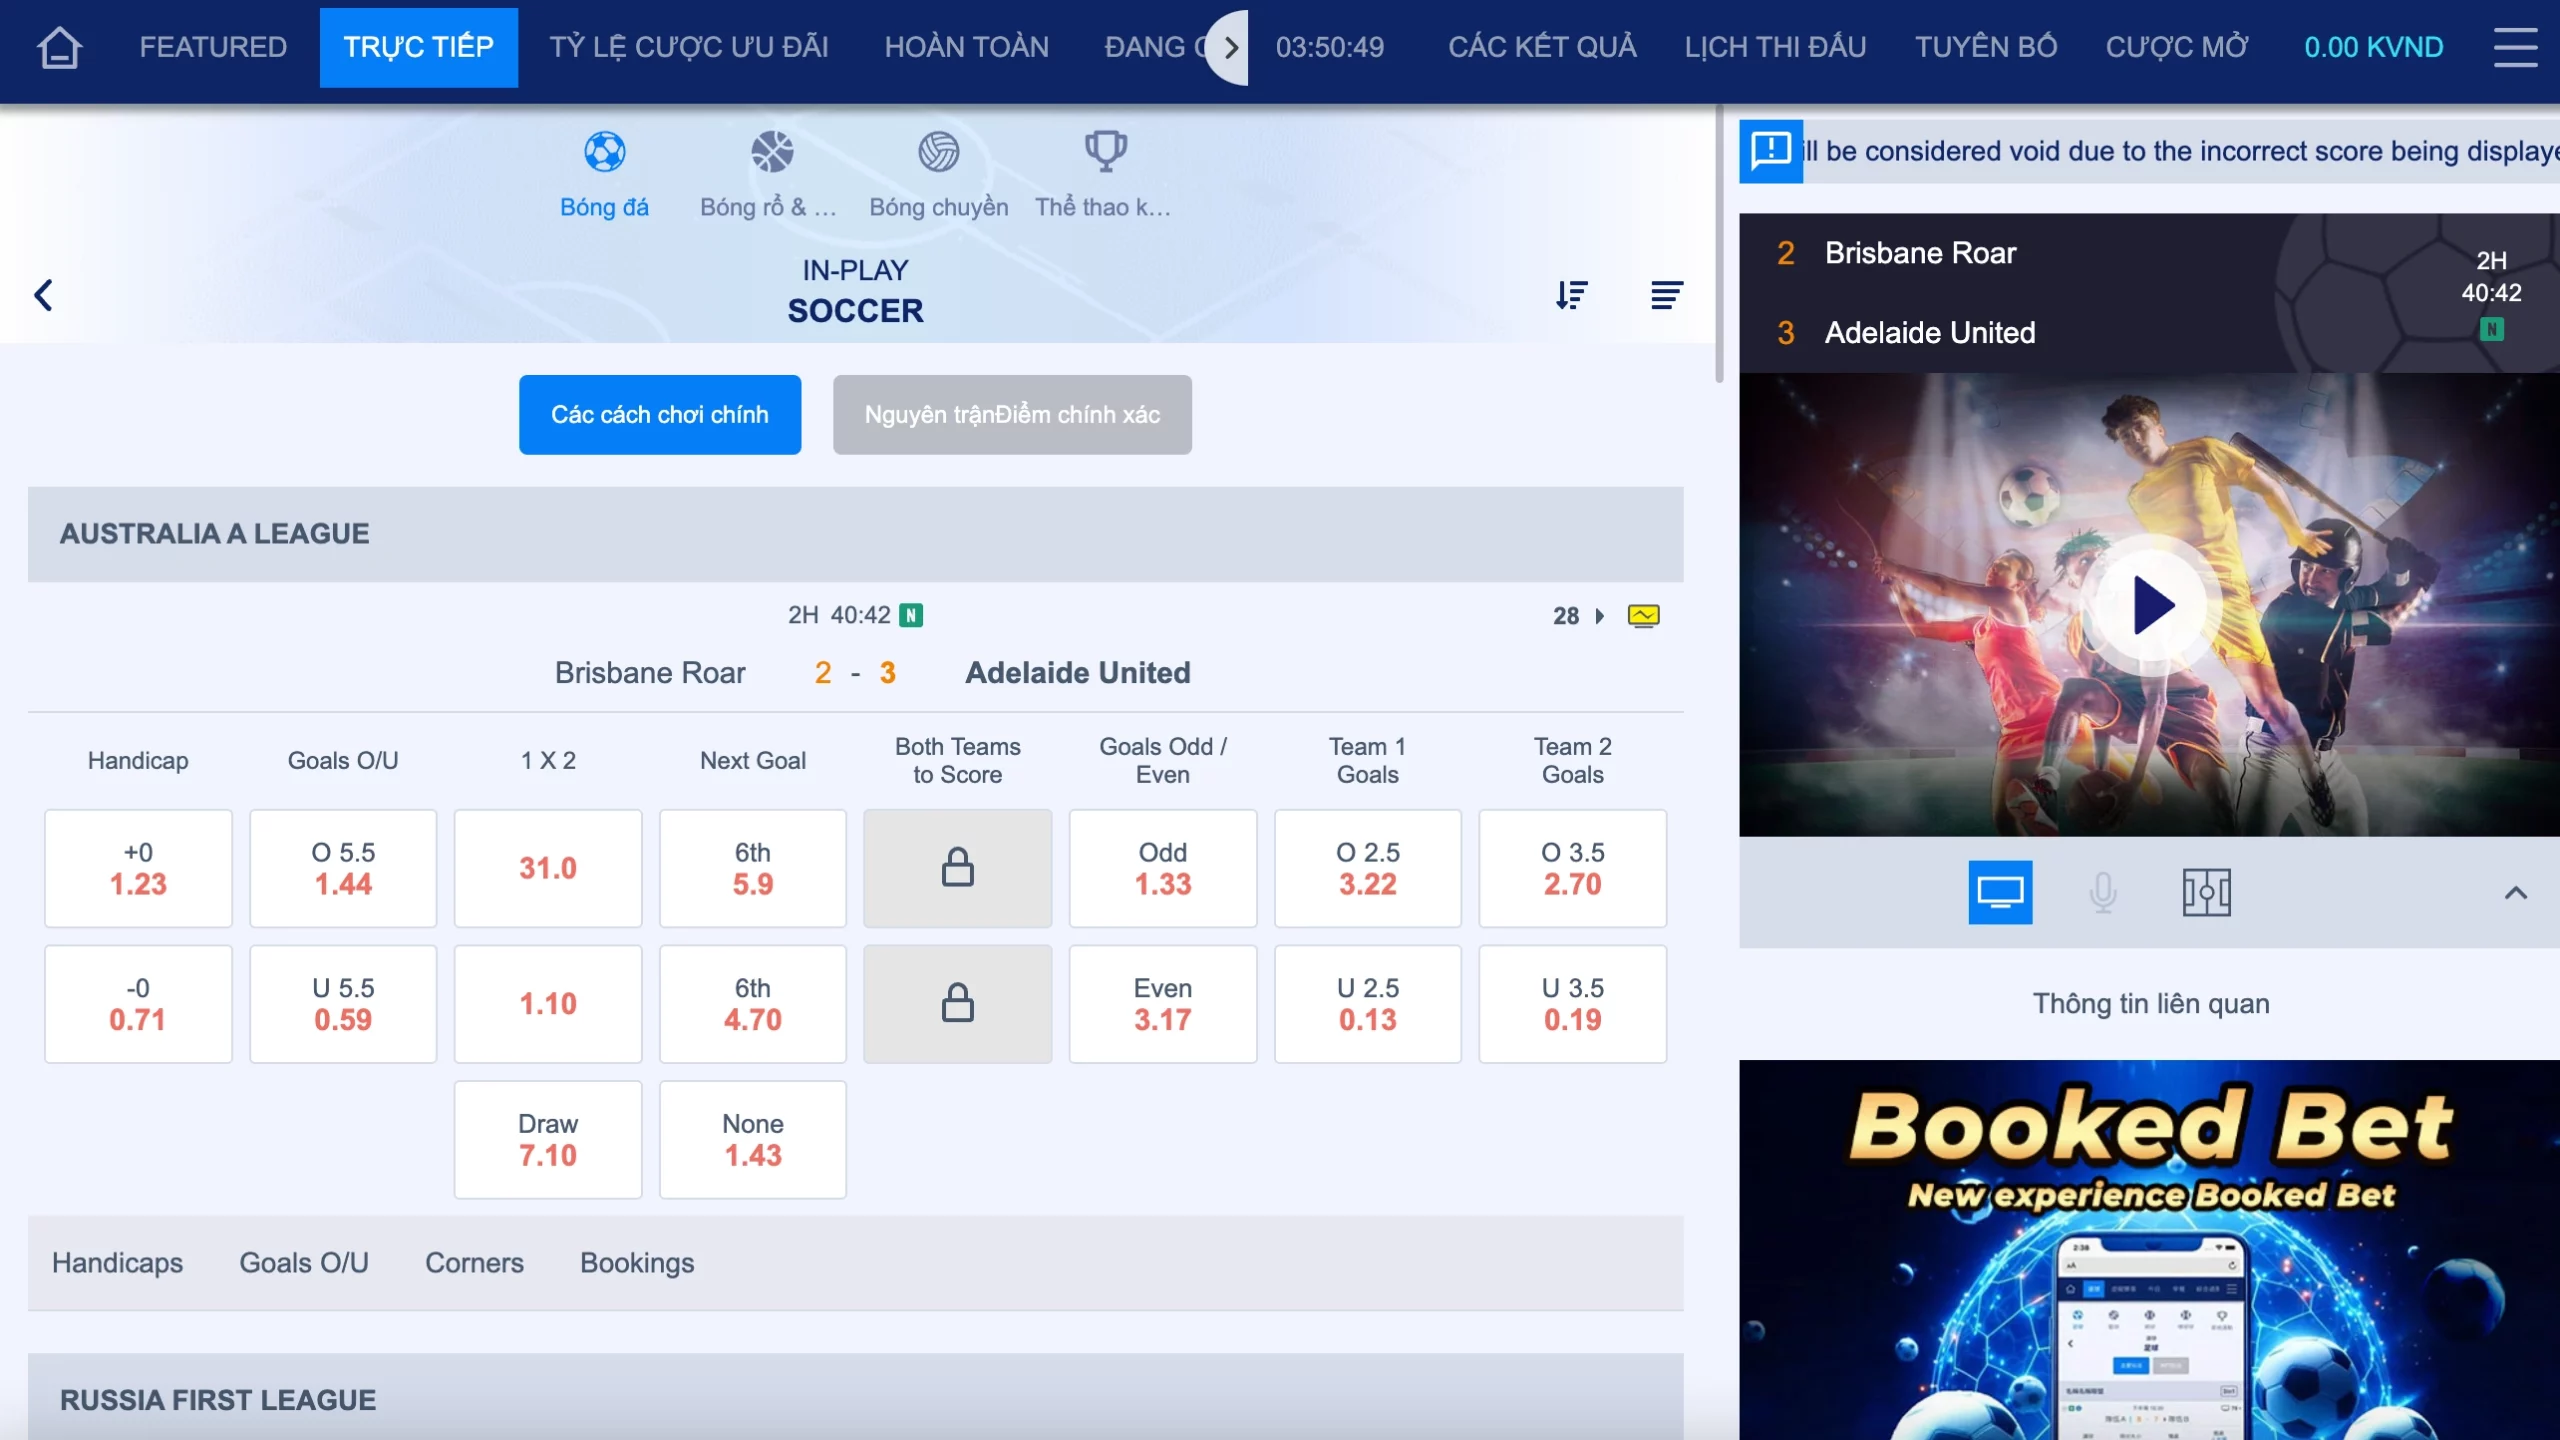Image resolution: width=2560 pixels, height=1440 pixels.
Task: Open the Bookings market tab
Action: pos(637,1263)
